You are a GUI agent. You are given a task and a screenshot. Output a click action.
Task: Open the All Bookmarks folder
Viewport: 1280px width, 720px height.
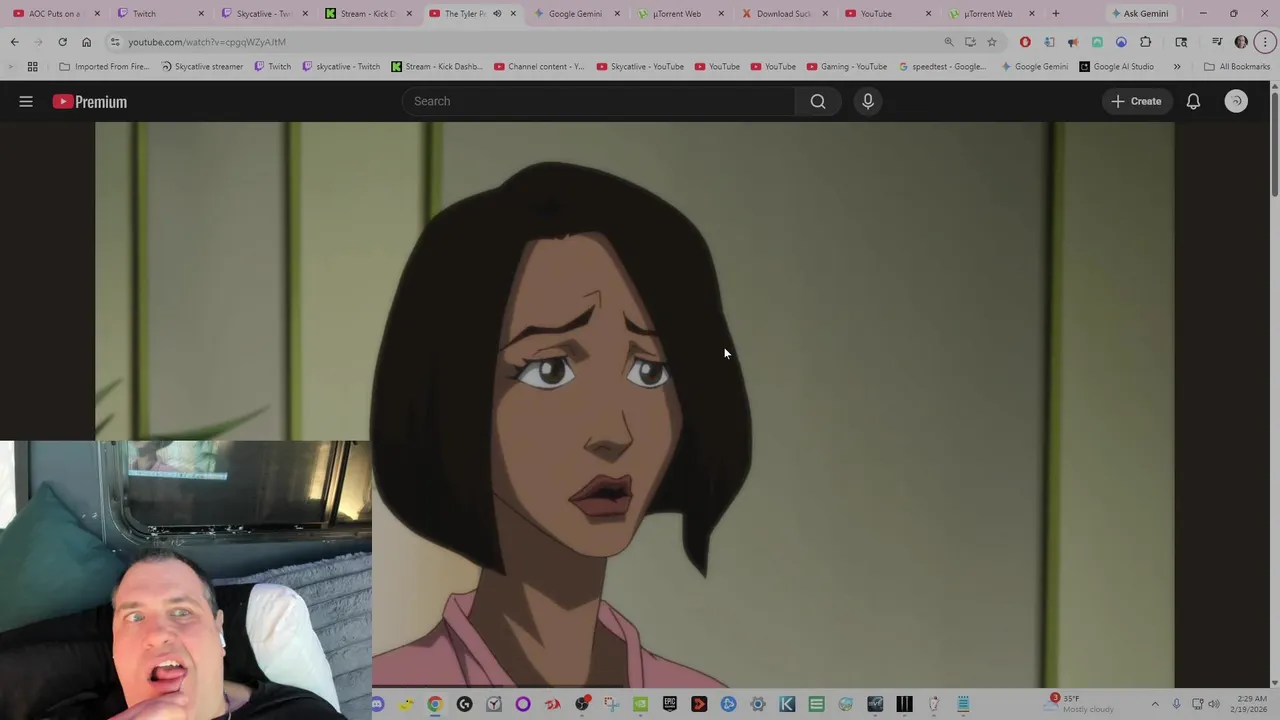pyautogui.click(x=1237, y=67)
